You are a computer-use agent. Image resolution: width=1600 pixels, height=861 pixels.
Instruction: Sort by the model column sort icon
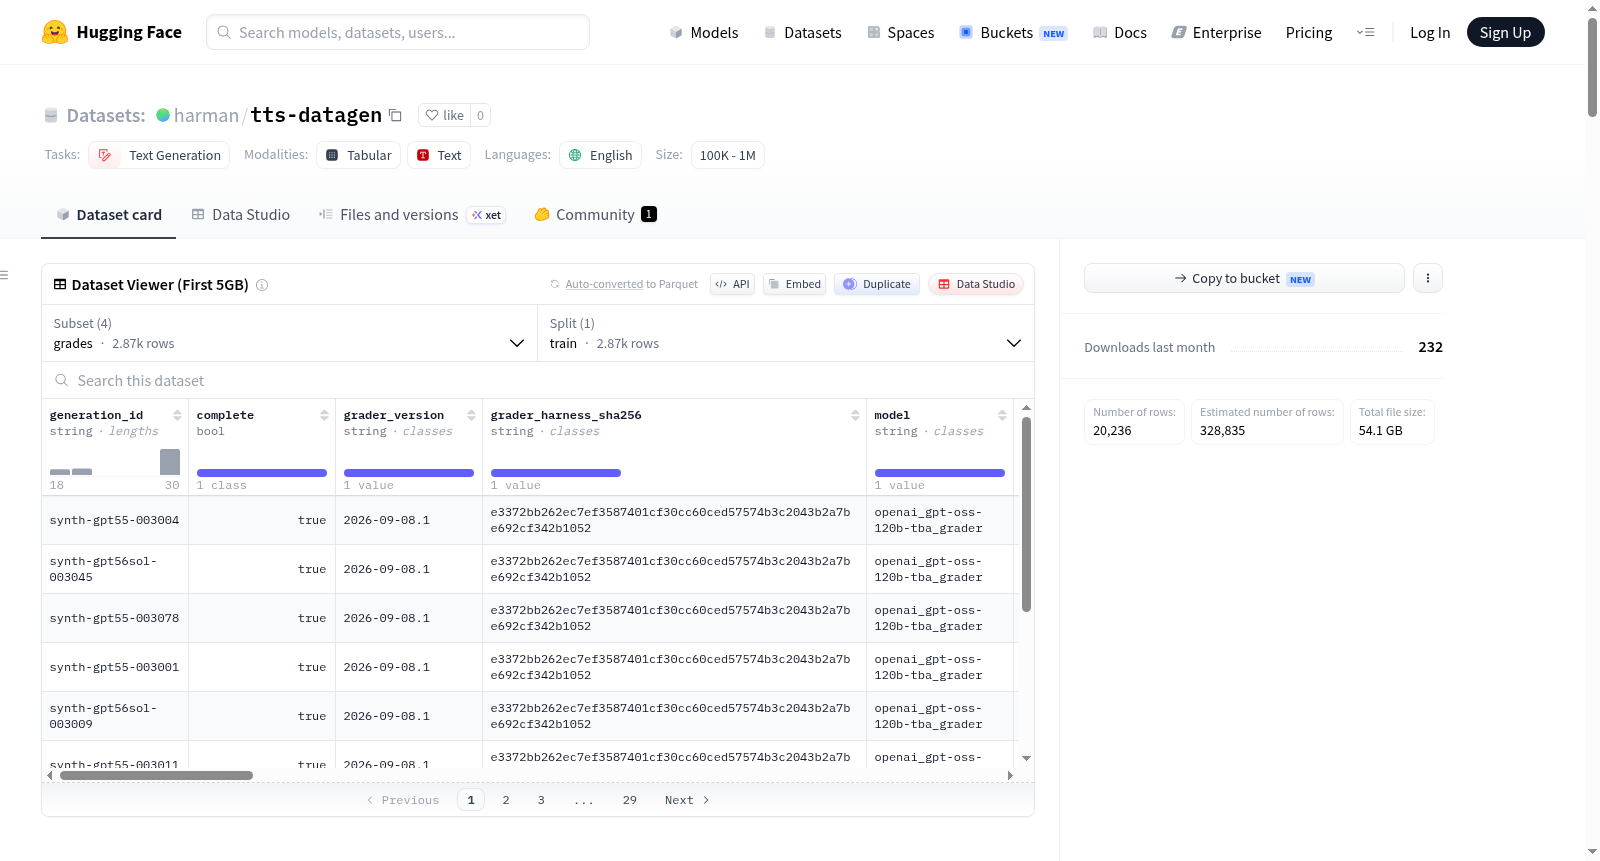tap(1002, 415)
